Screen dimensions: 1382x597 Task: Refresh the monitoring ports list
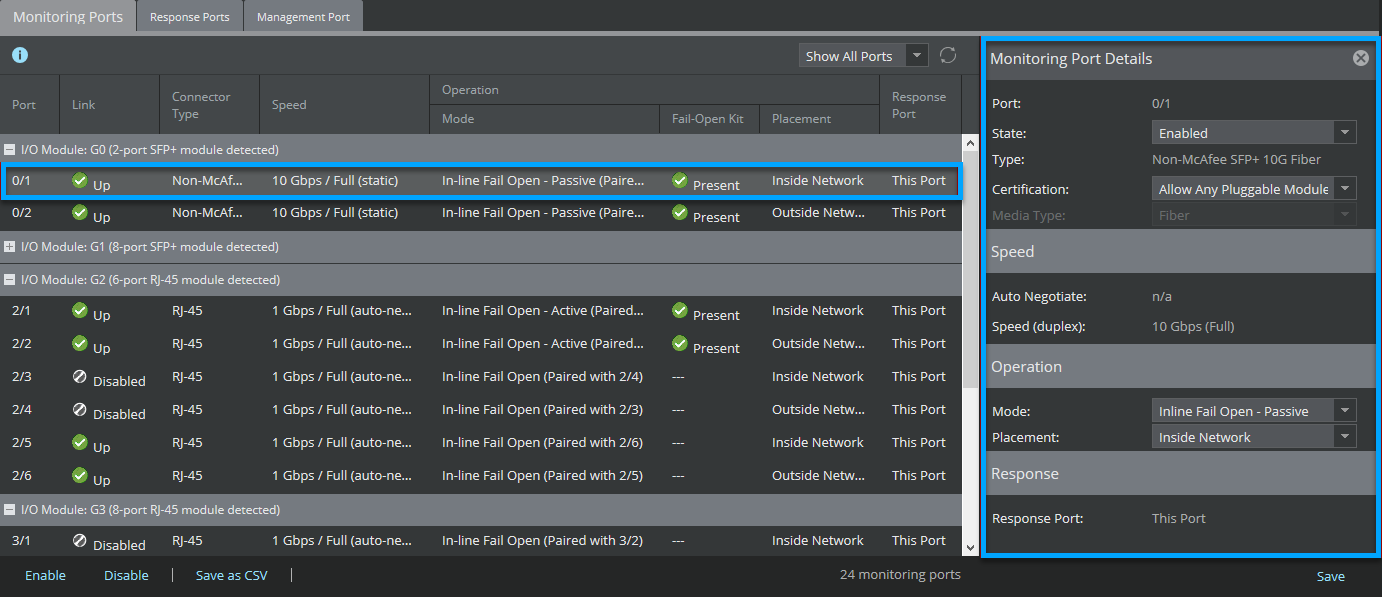pyautogui.click(x=948, y=55)
